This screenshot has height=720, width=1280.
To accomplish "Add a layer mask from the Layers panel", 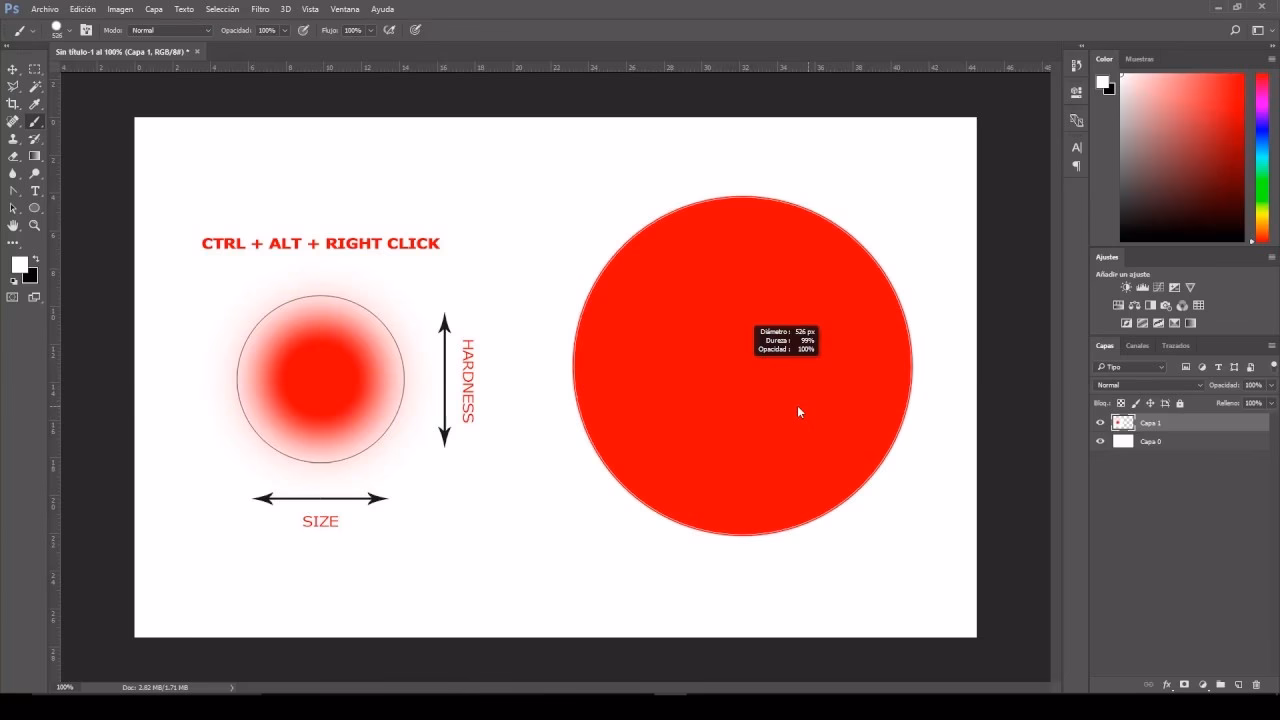I will pos(1185,685).
